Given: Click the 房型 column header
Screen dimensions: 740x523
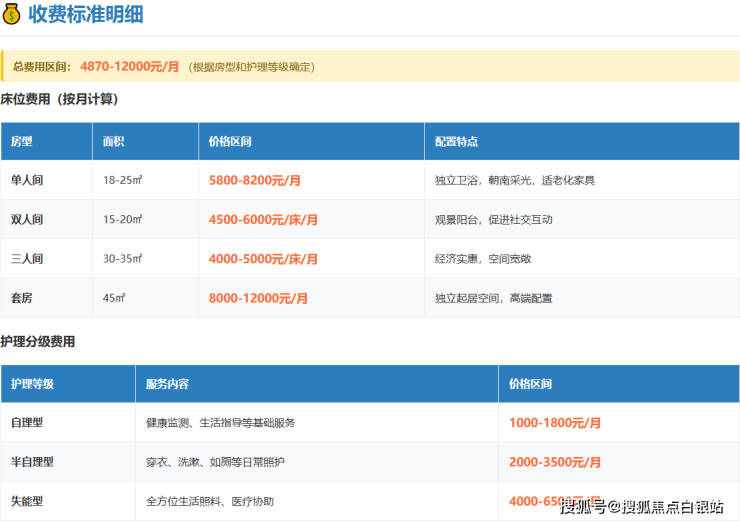Looking at the screenshot, I should pos(22,141).
